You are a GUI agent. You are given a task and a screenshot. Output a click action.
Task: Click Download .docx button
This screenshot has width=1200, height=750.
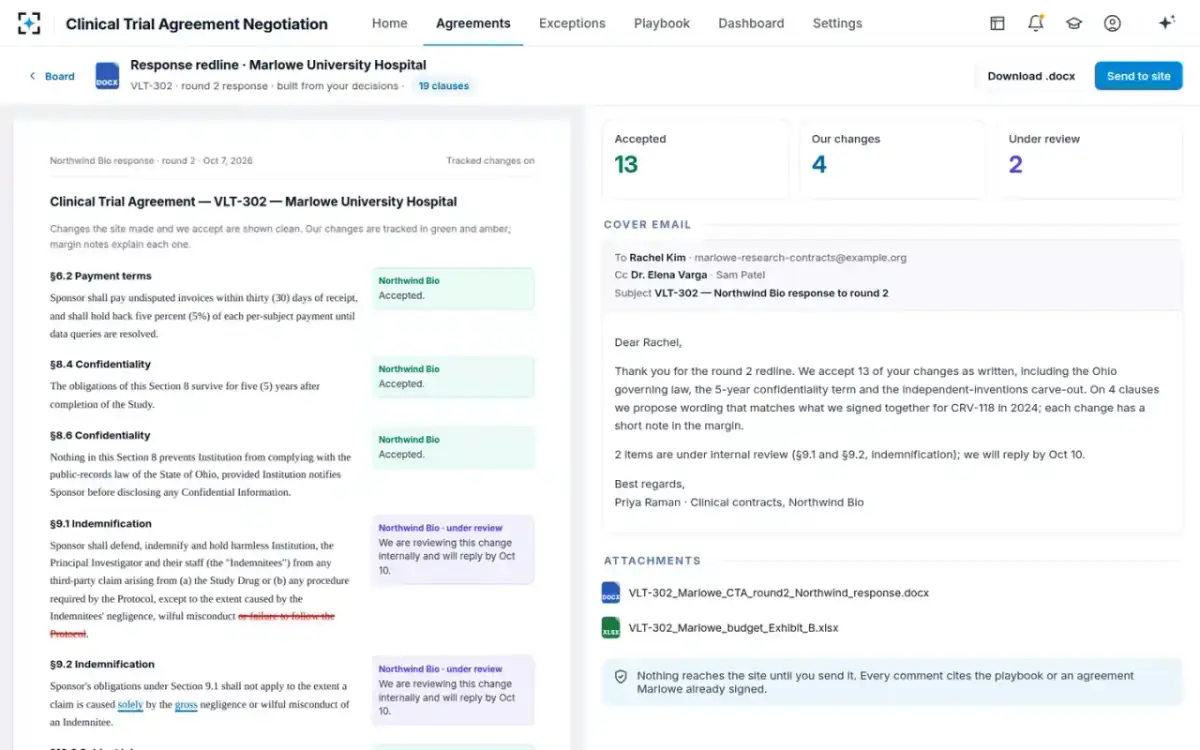tap(1031, 76)
